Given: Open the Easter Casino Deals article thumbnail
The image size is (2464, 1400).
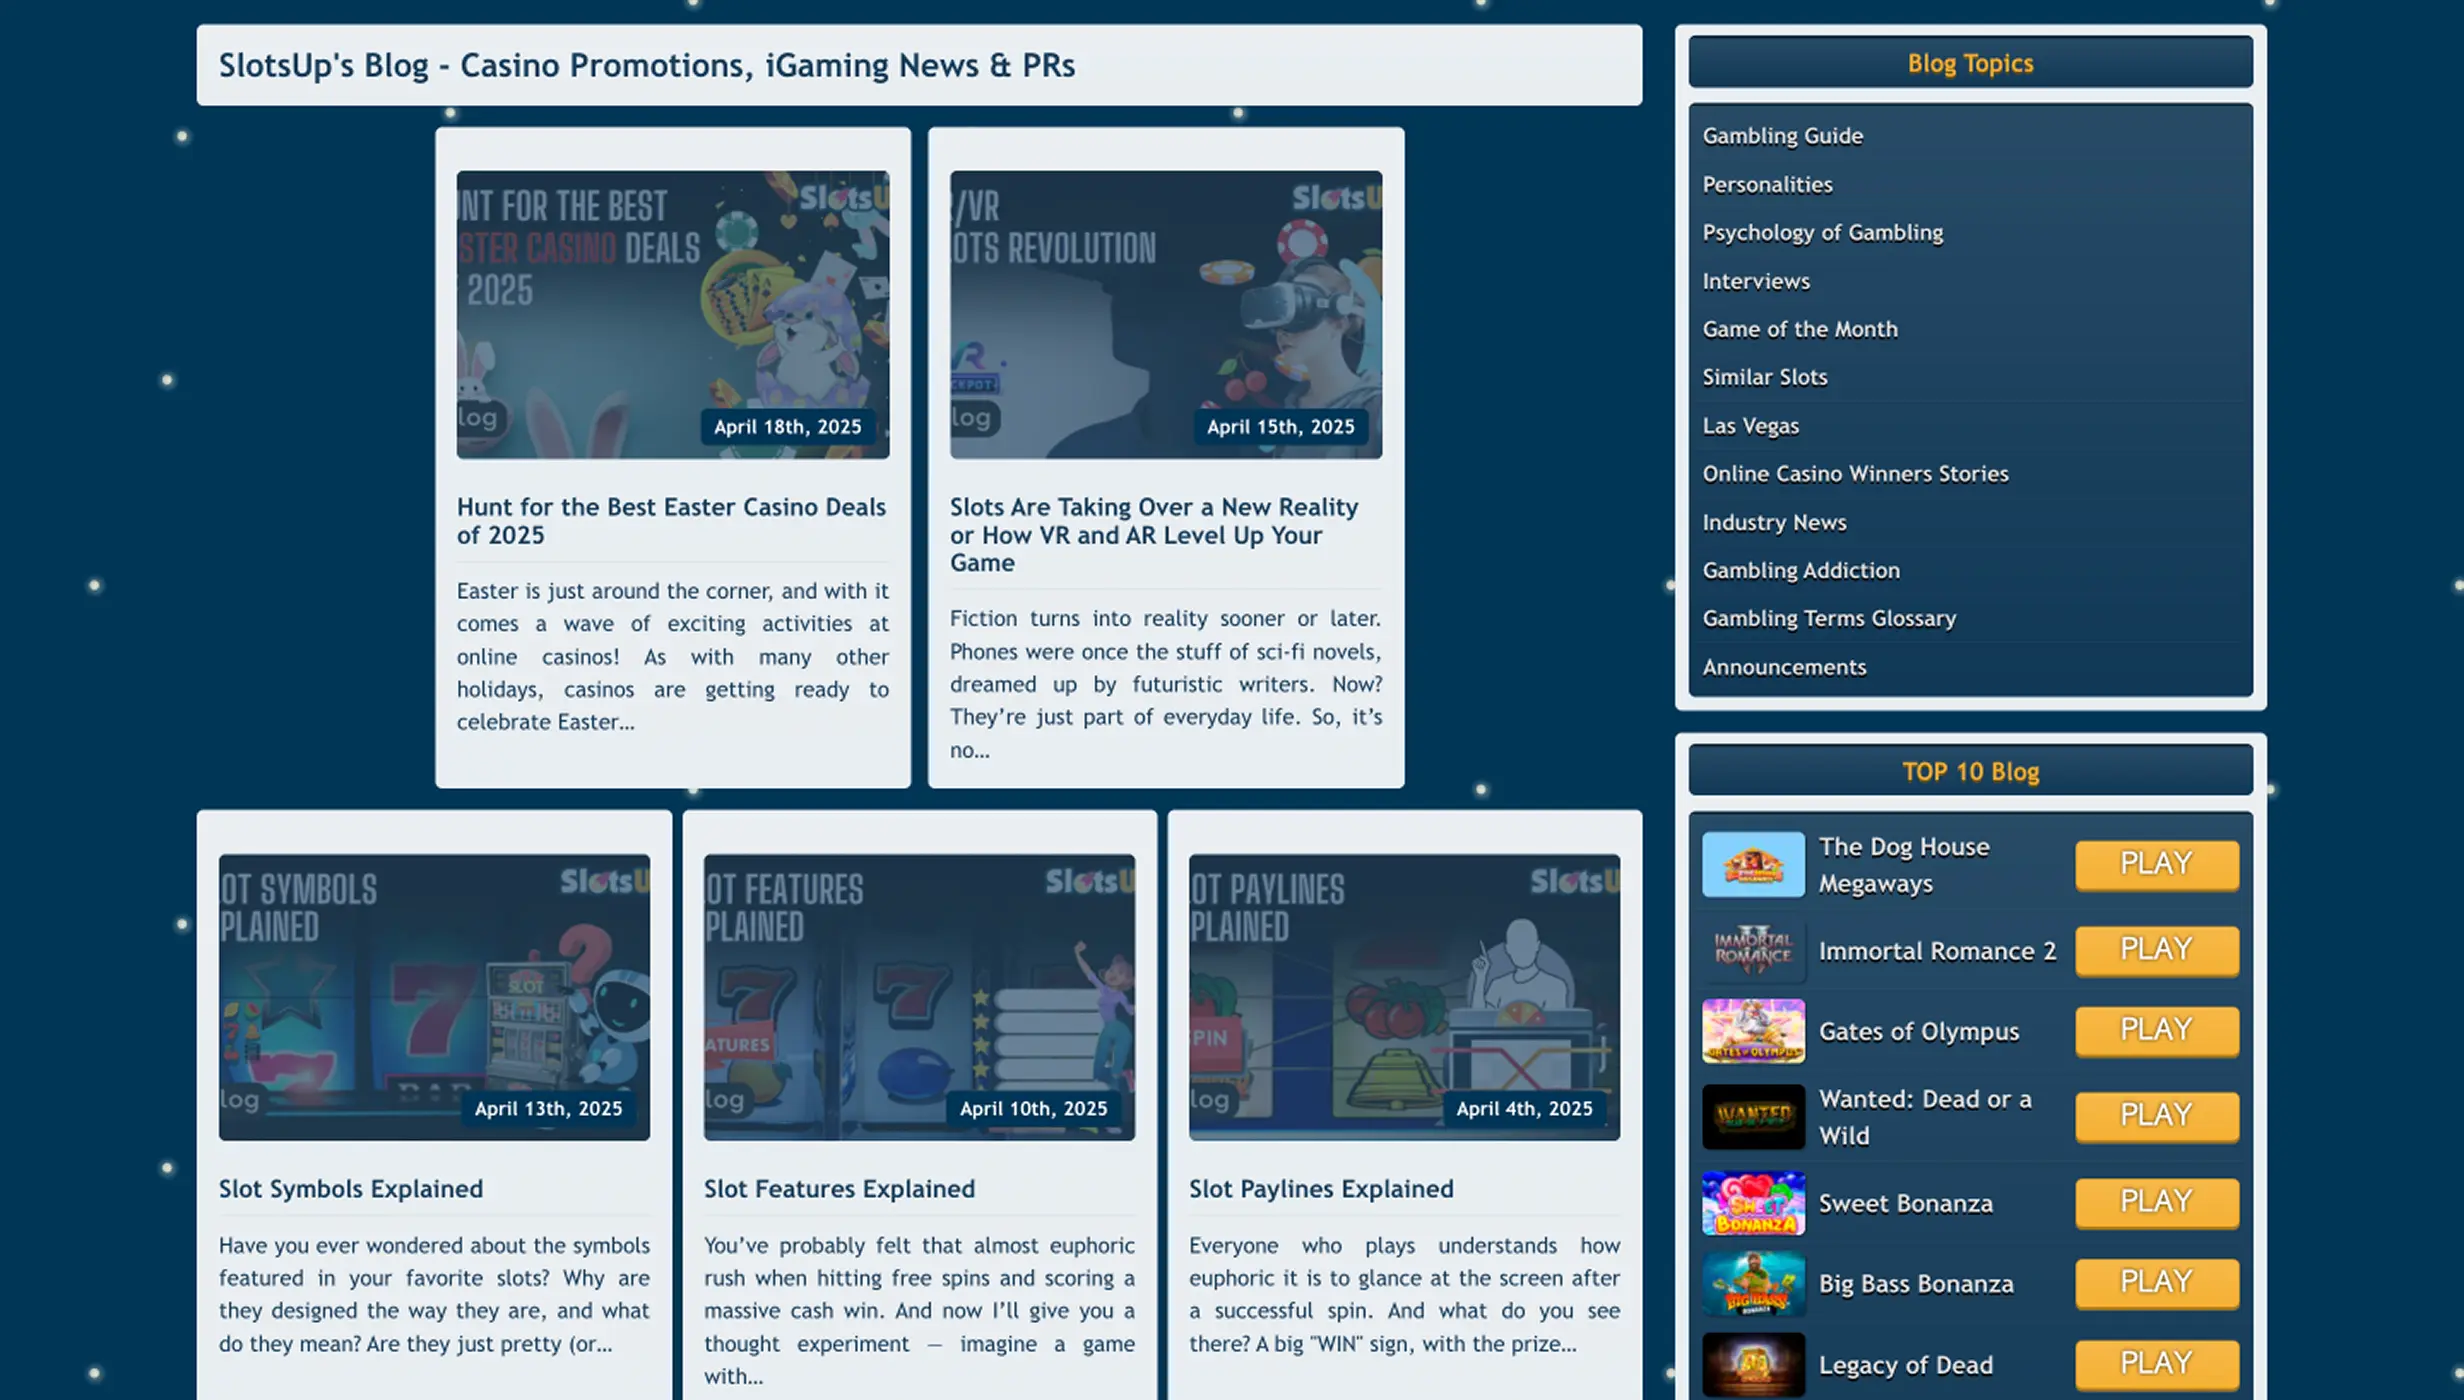Looking at the screenshot, I should tap(672, 314).
